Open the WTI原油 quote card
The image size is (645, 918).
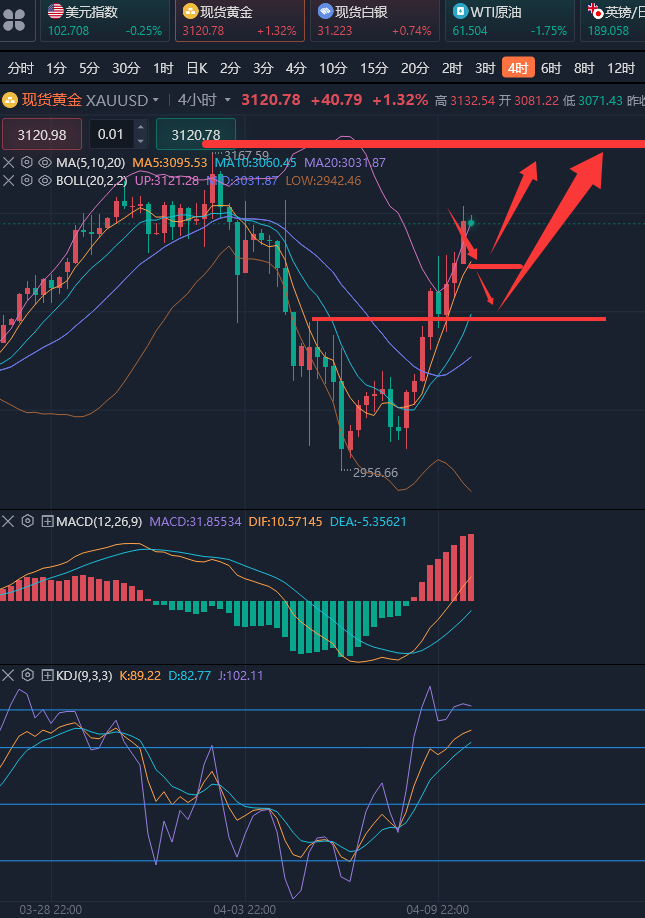(x=510, y=20)
